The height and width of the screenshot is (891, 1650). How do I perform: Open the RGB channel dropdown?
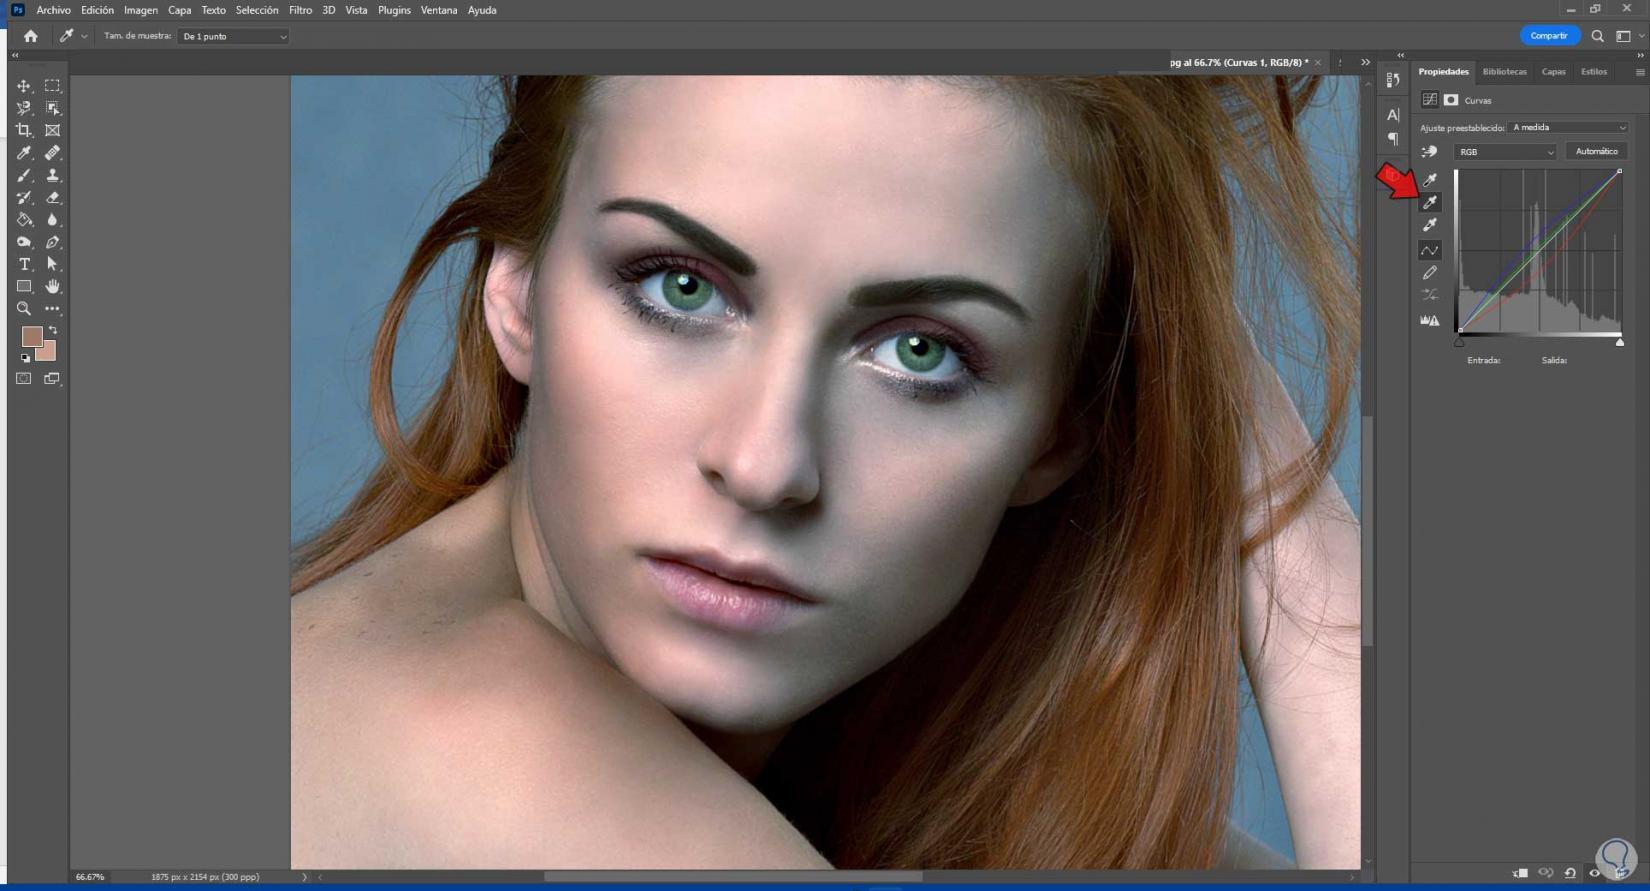pos(1505,152)
